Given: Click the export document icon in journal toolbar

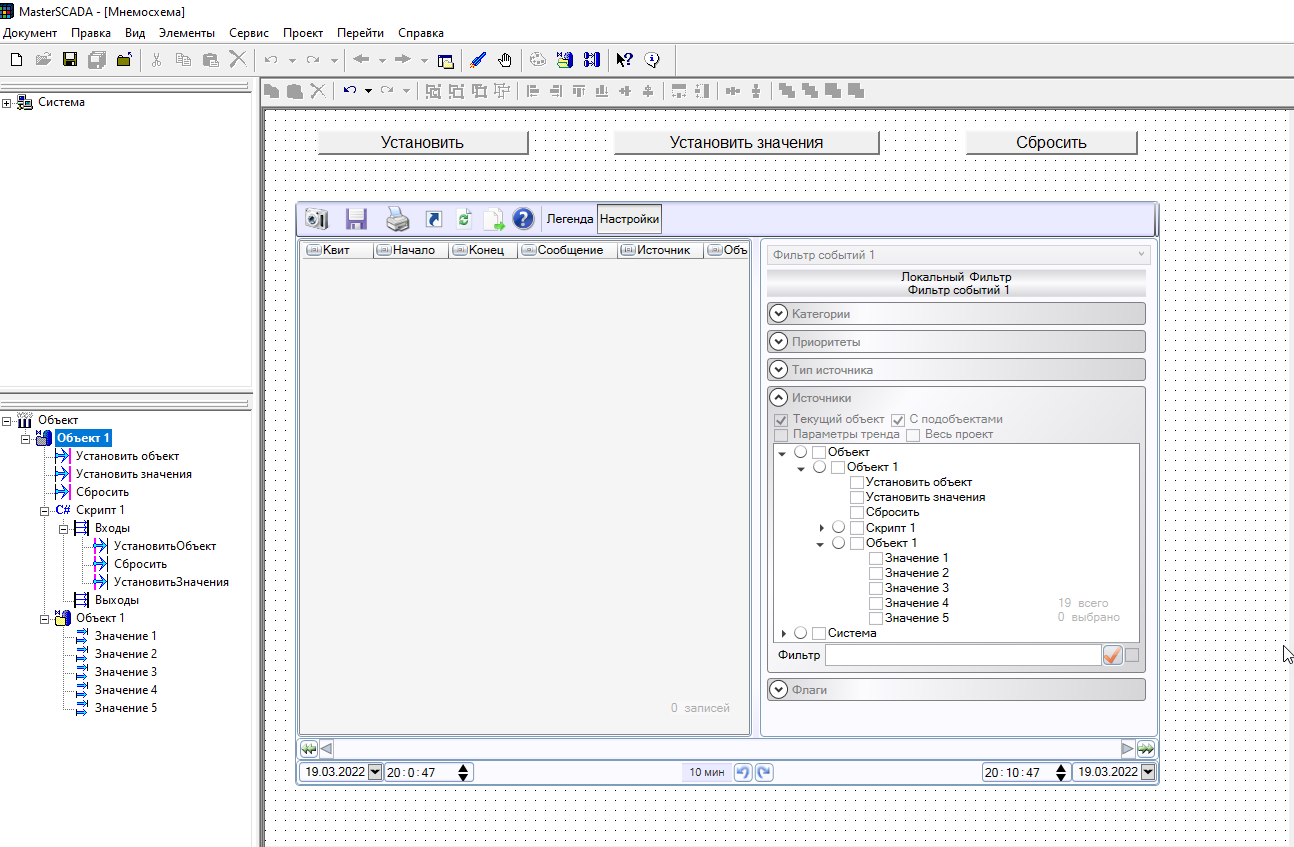Looking at the screenshot, I should [x=494, y=219].
